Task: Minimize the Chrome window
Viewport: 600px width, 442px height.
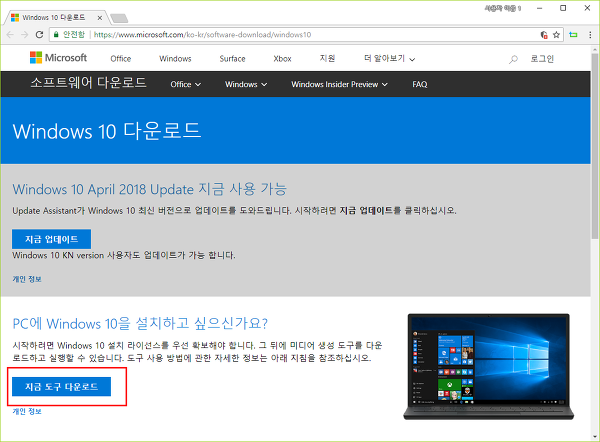Action: (540, 8)
